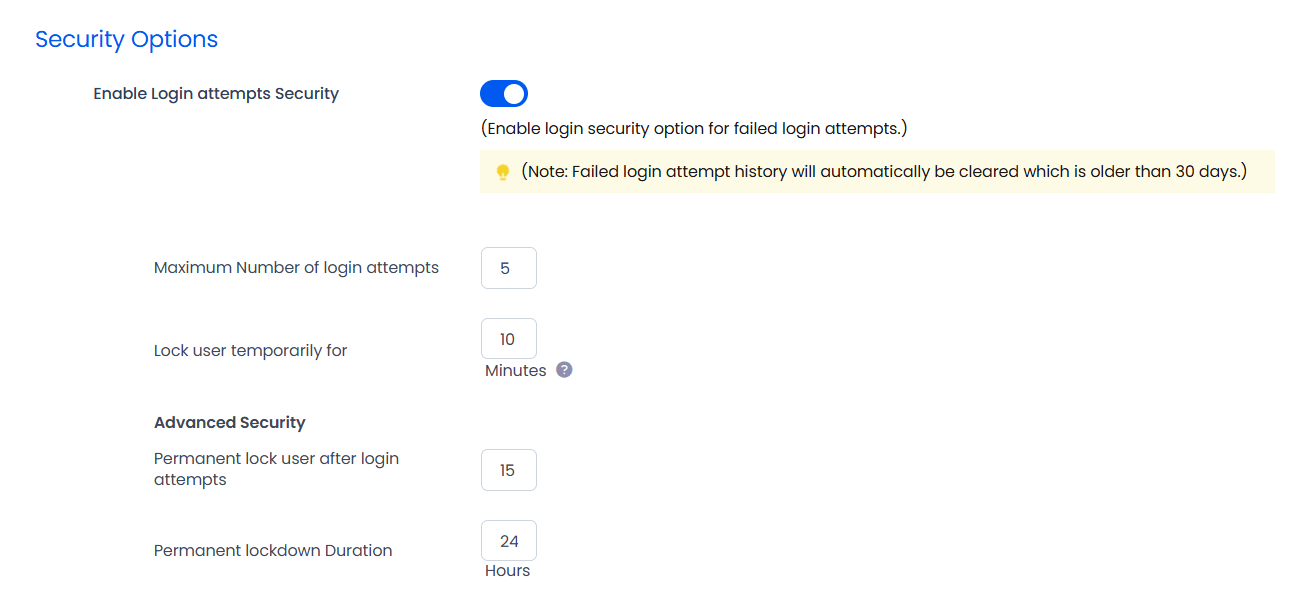Focus the Permanent lockdown Duration input

click(509, 541)
